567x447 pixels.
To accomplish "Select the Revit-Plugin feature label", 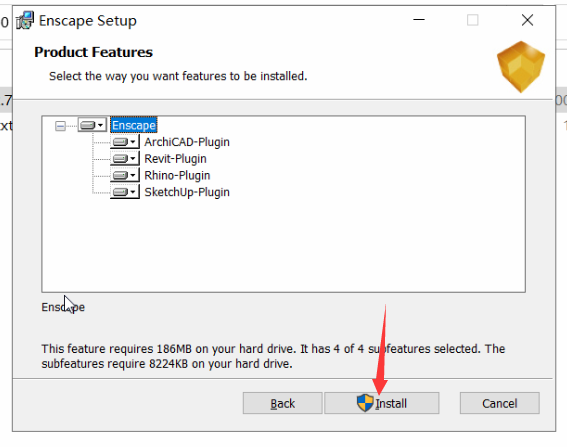I will point(175,159).
